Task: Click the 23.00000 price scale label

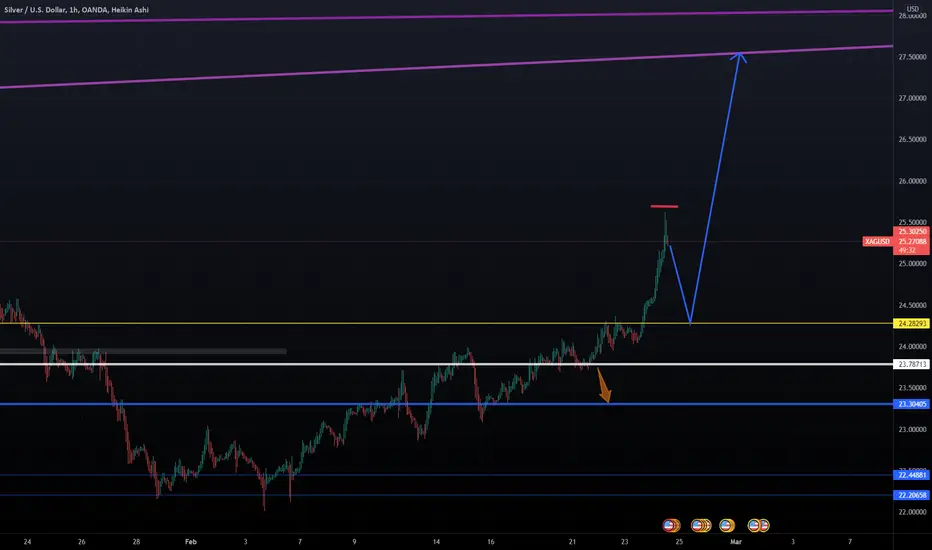Action: click(x=912, y=429)
